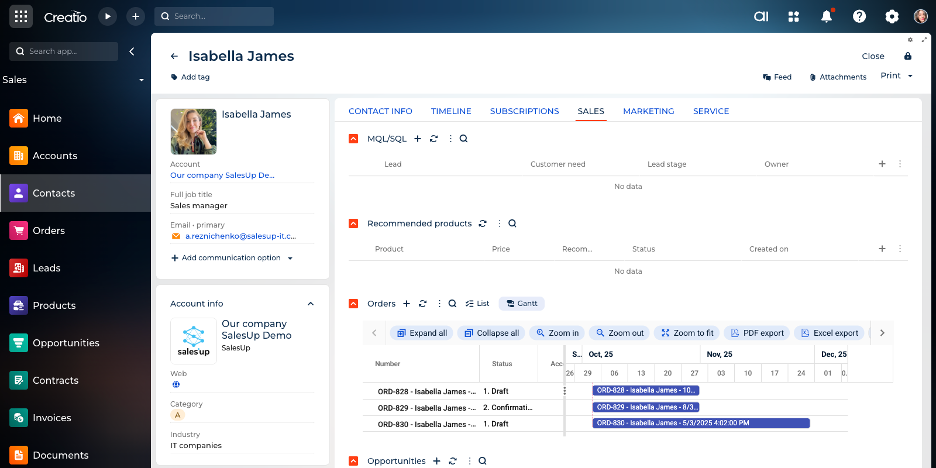
Task: Switch Orders view to Gantt
Action: (522, 303)
